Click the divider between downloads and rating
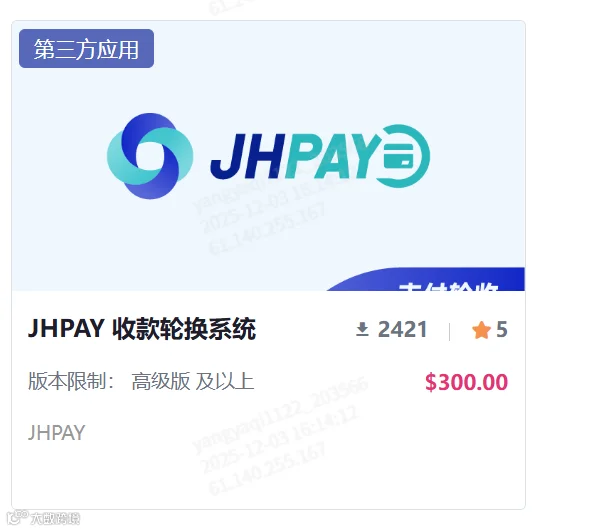The width and height of the screenshot is (597, 531). (450, 332)
